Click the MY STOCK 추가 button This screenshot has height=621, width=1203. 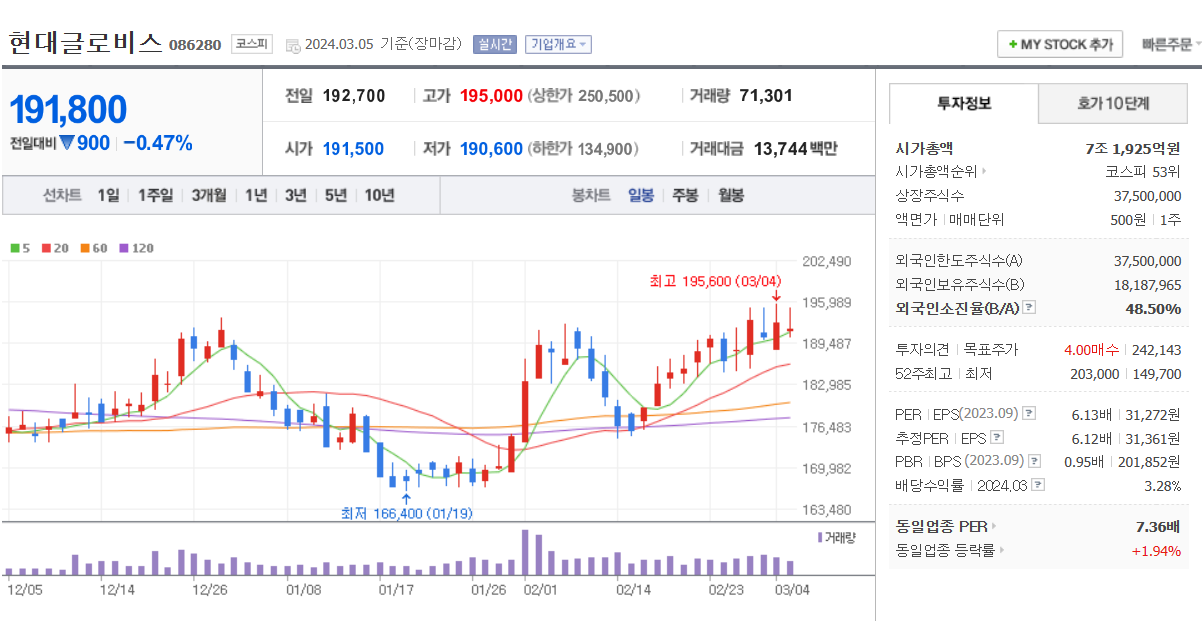1060,45
